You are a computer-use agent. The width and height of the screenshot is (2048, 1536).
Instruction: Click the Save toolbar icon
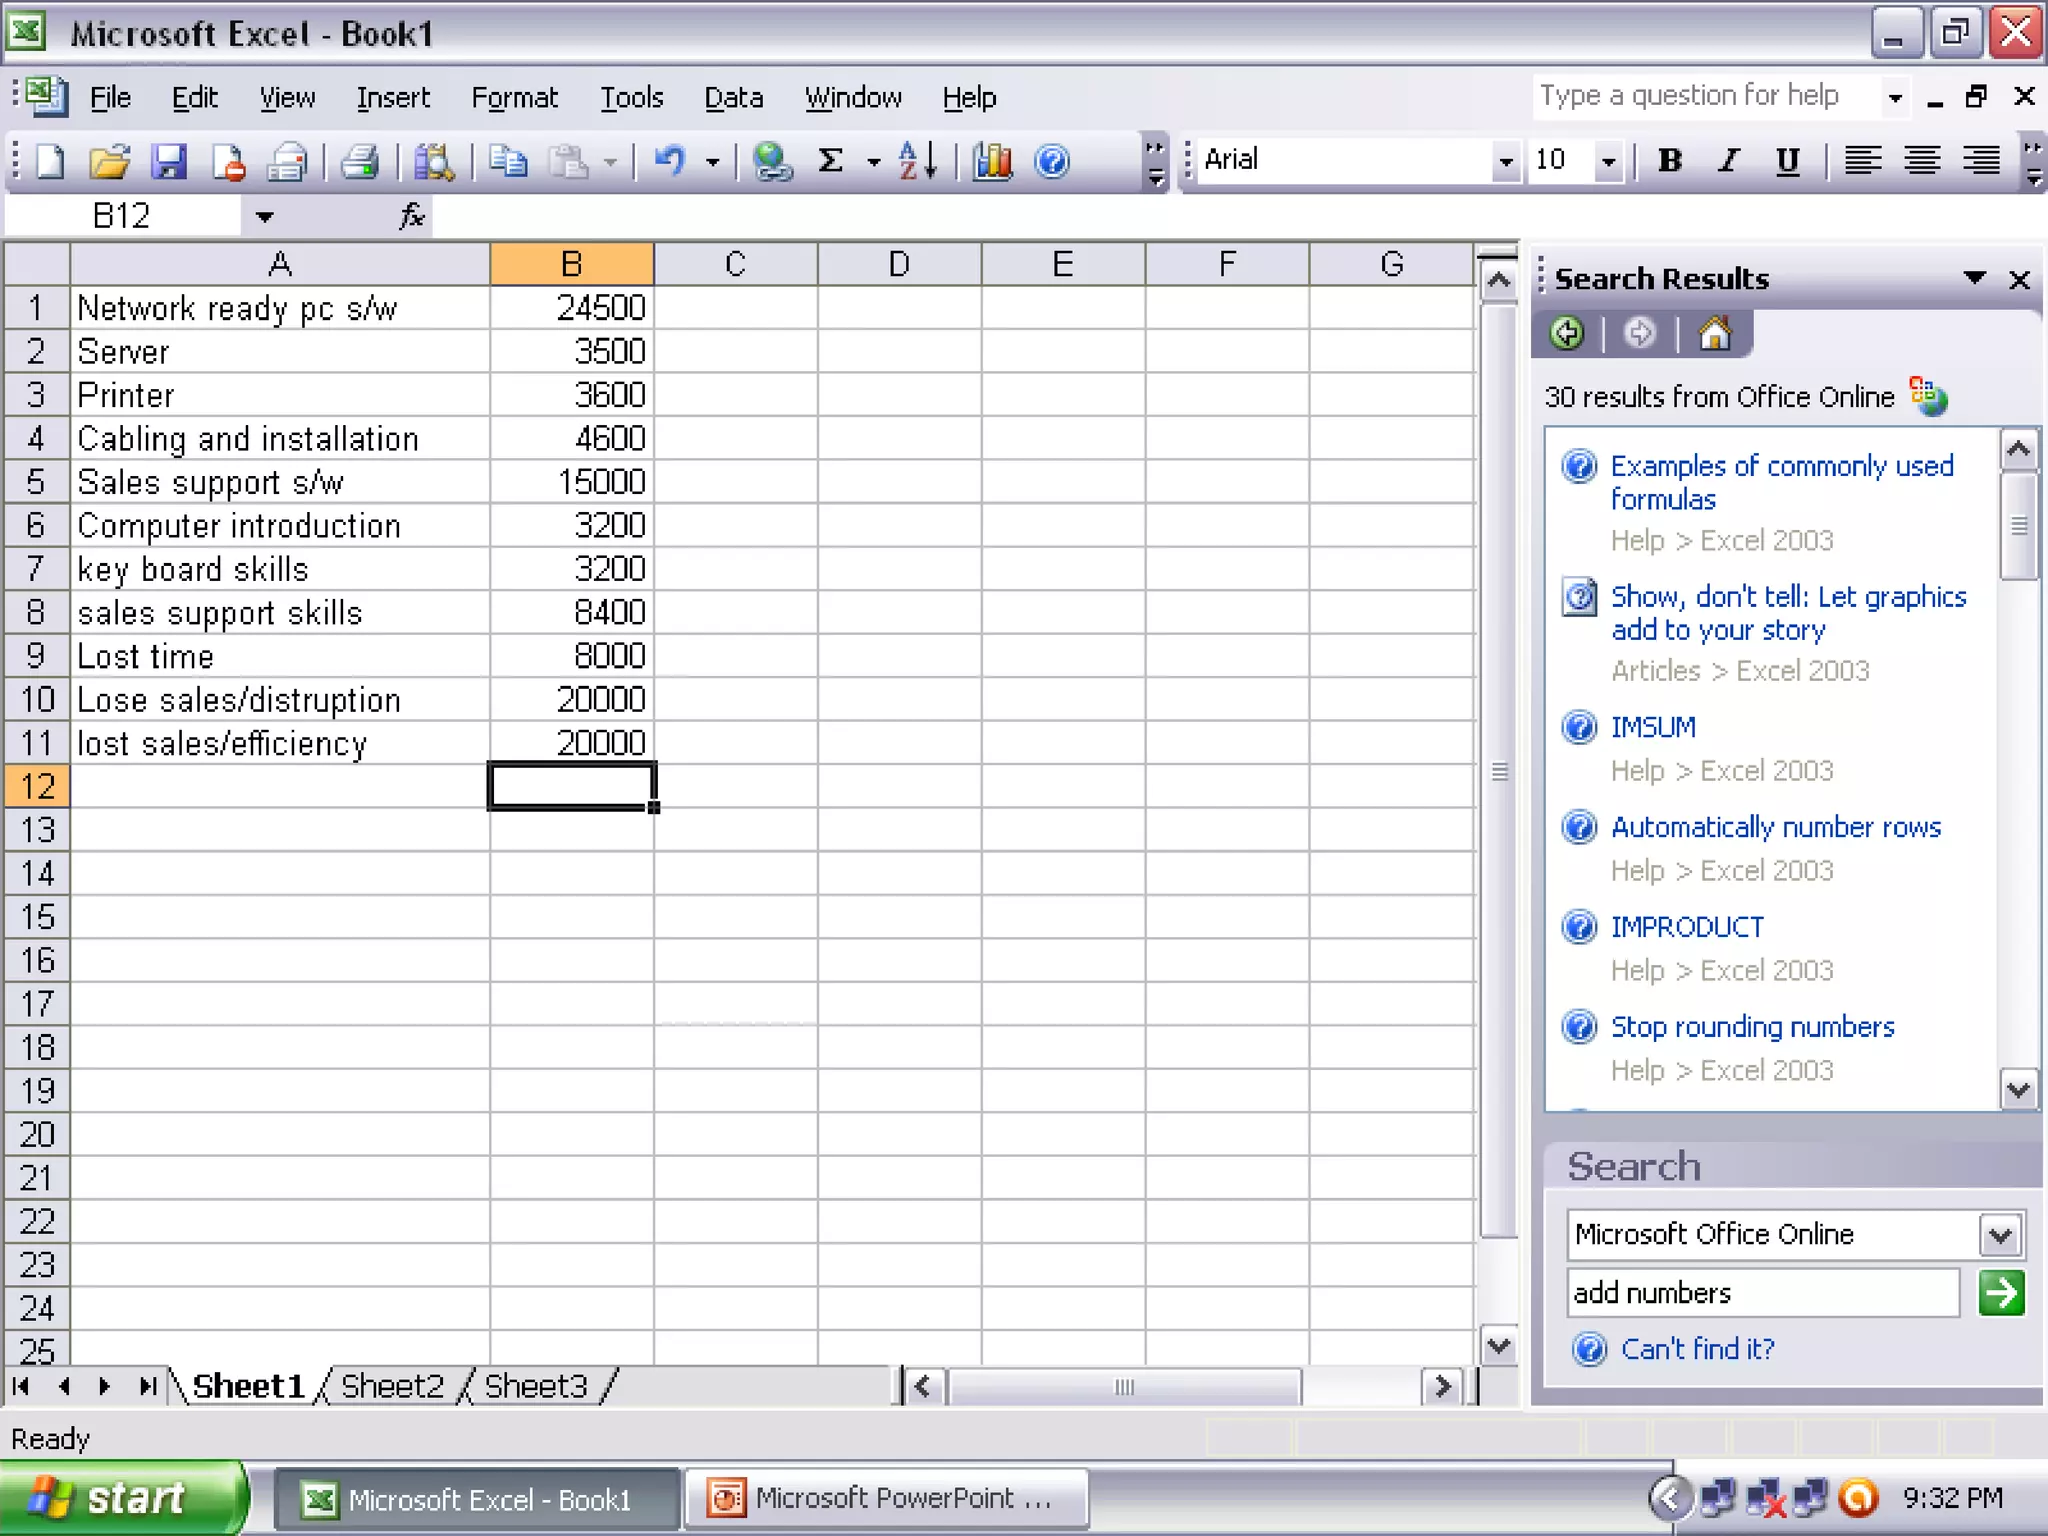[x=169, y=161]
